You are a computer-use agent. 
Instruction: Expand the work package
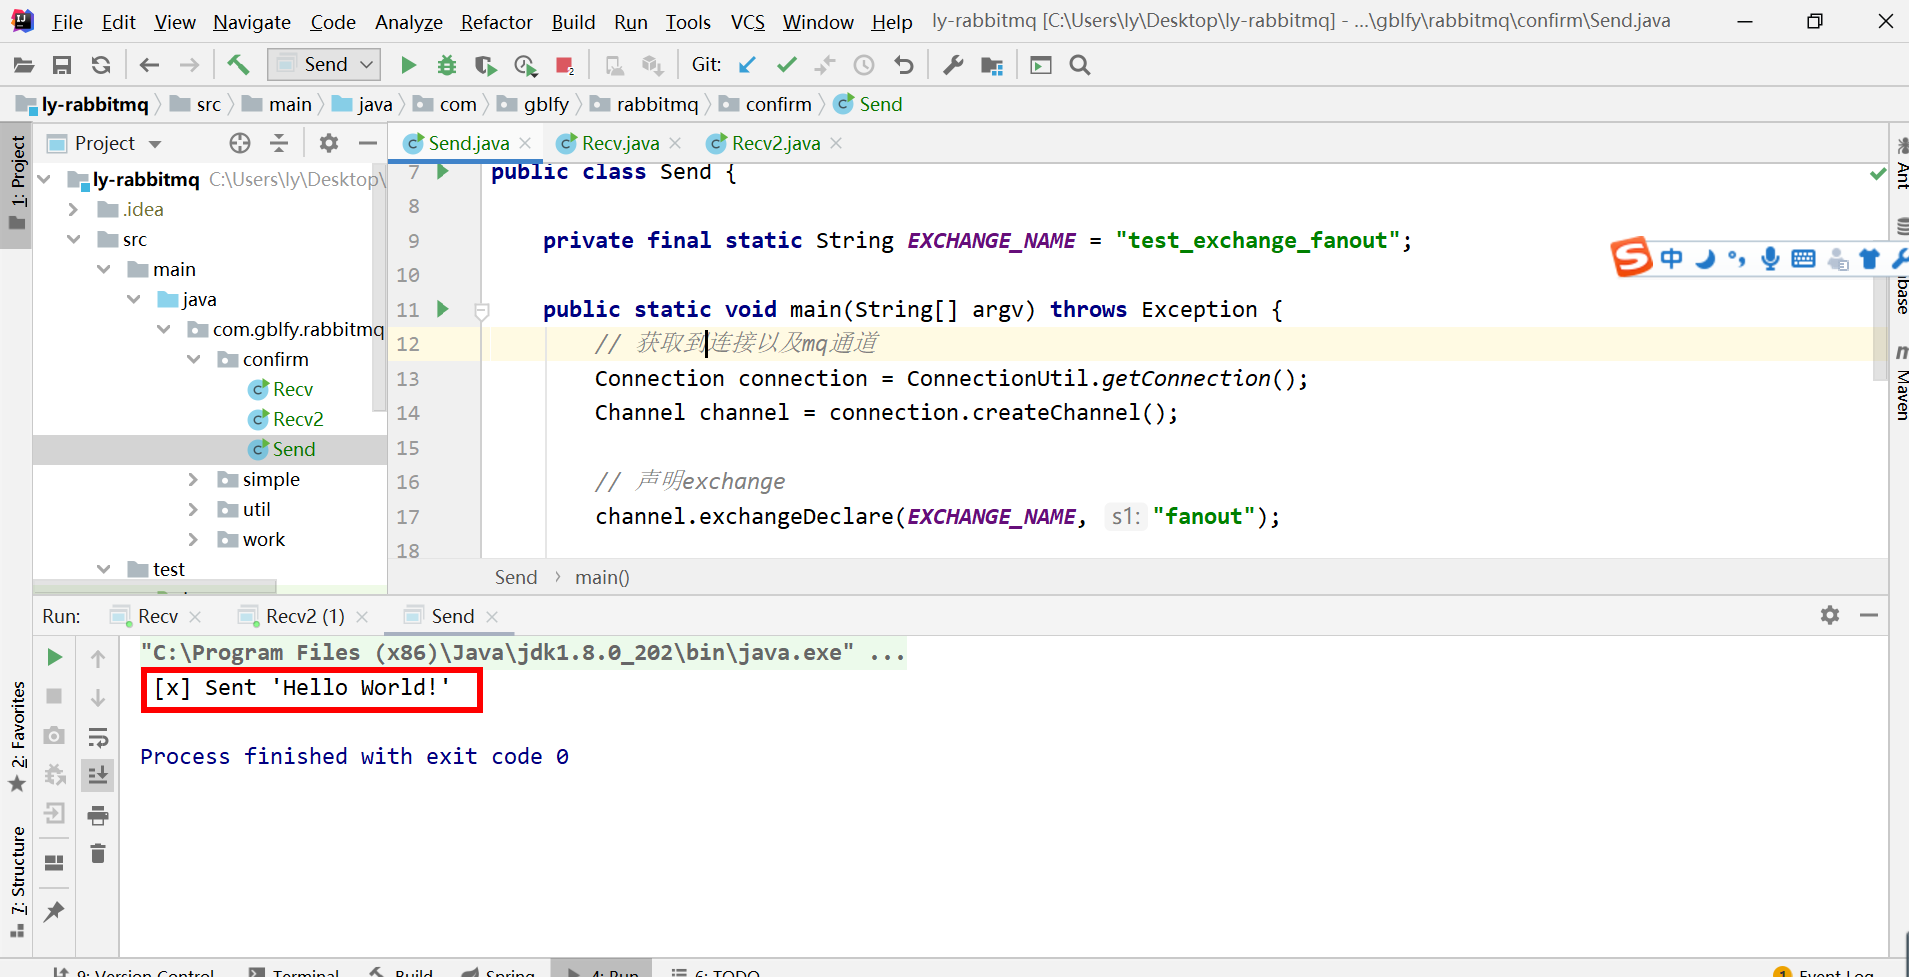pos(193,539)
